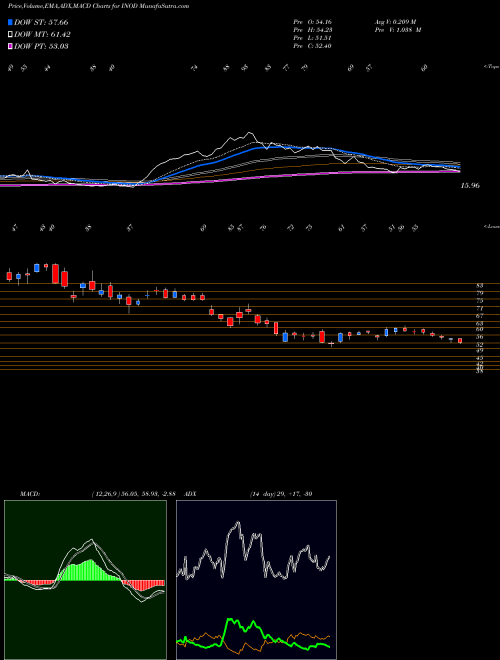
Task: Select the 'DOW ST: 57.66' label
Action: pos(41,22)
